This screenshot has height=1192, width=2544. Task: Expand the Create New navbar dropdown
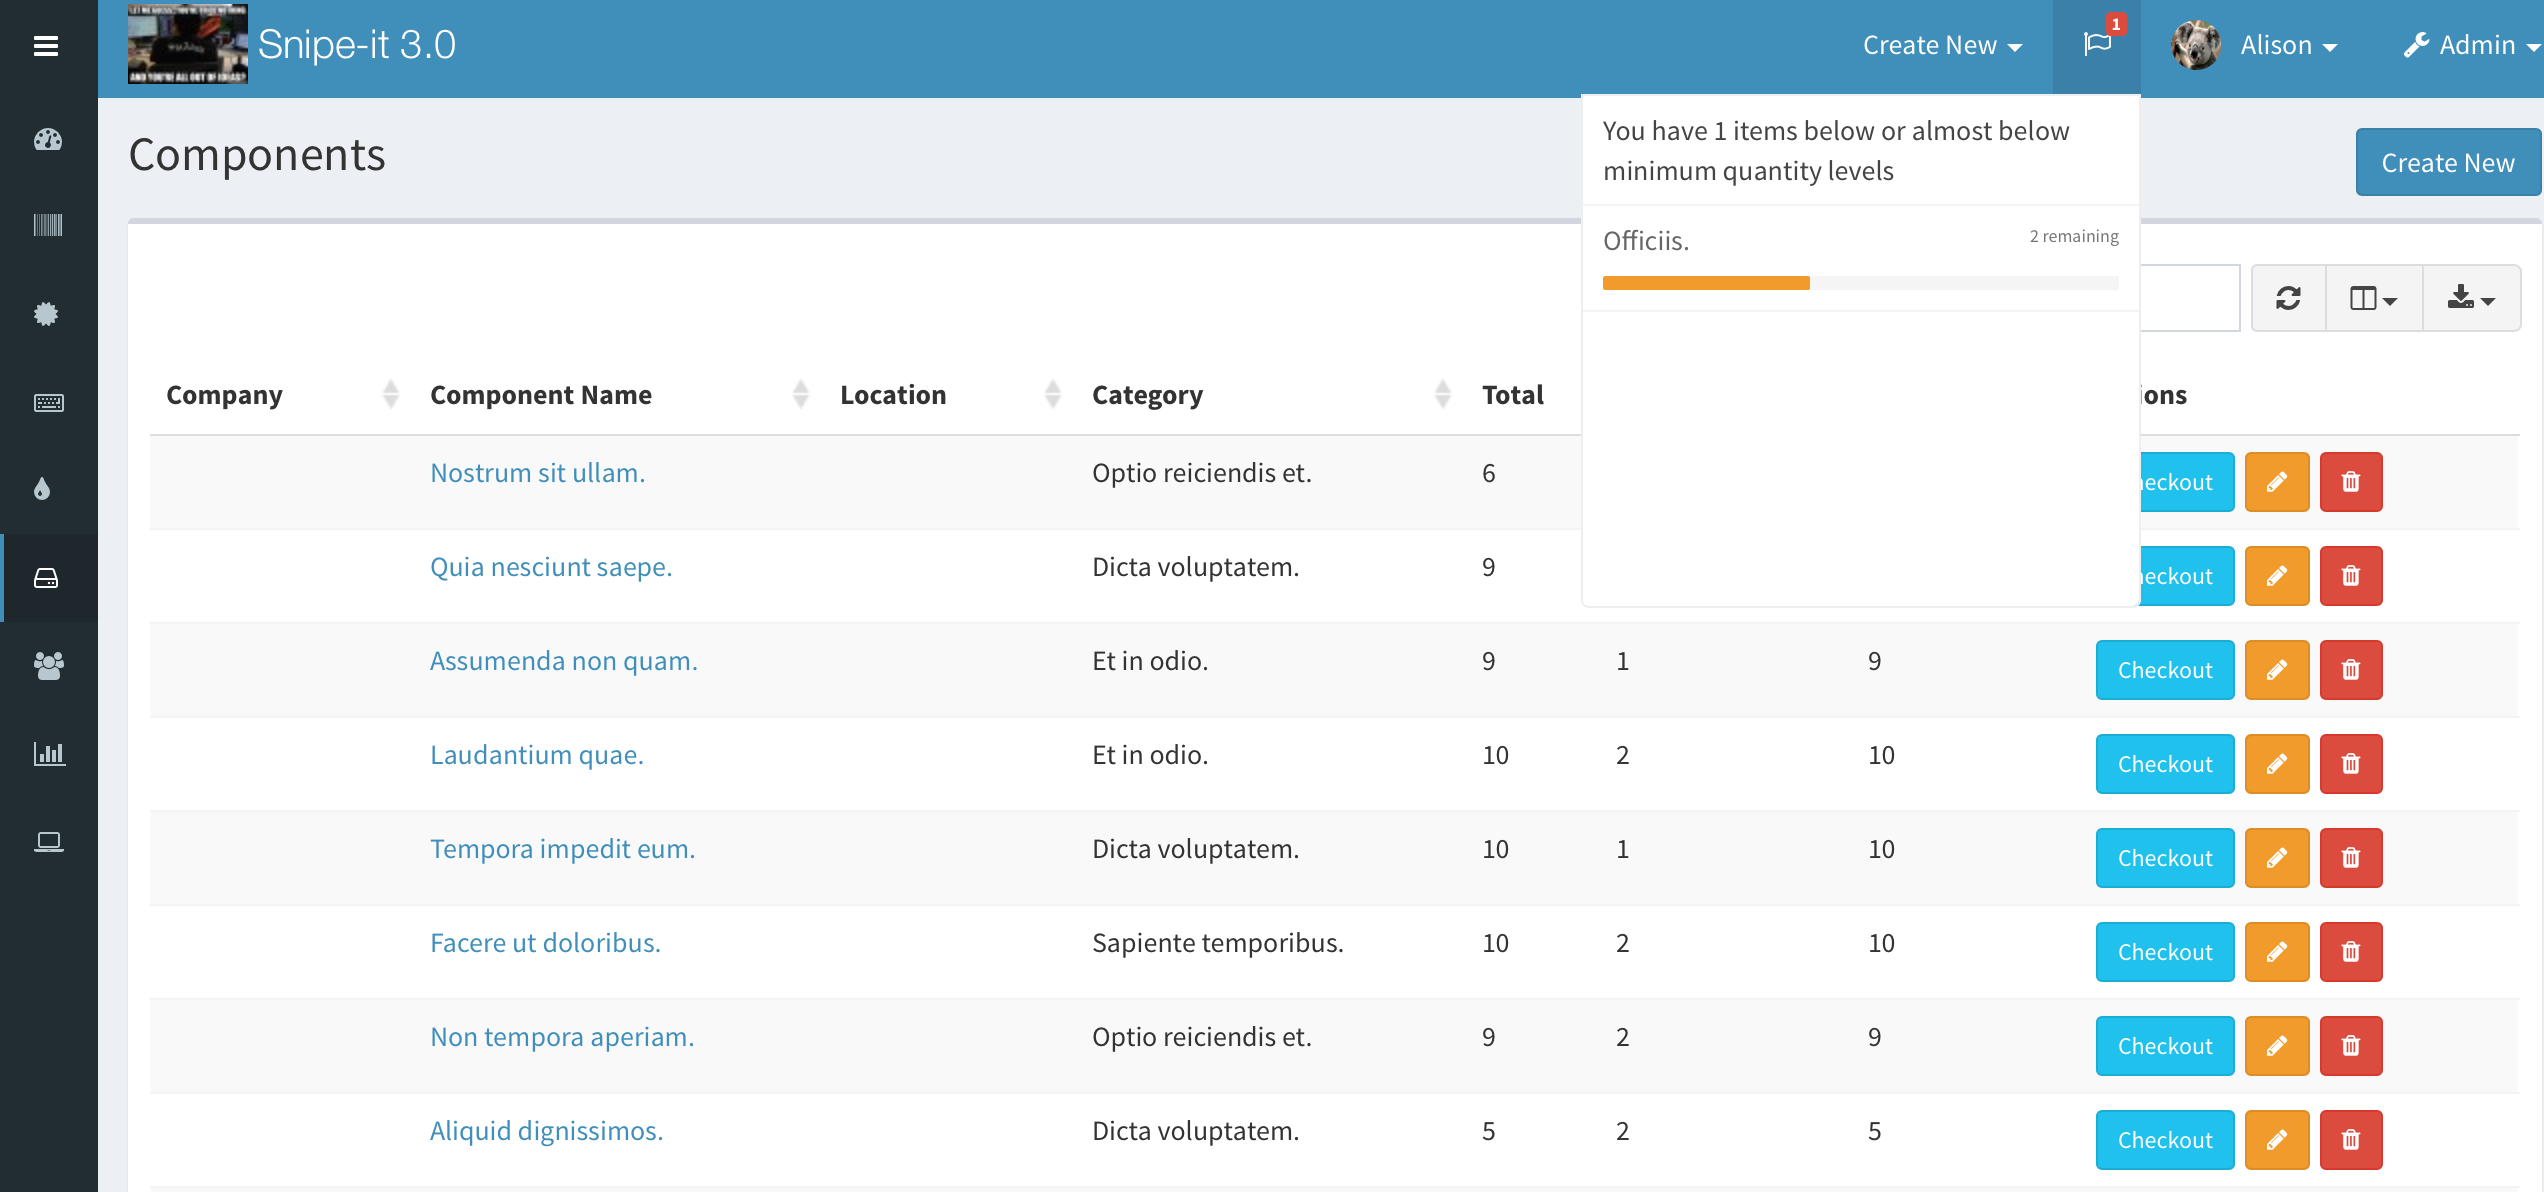coord(1942,45)
